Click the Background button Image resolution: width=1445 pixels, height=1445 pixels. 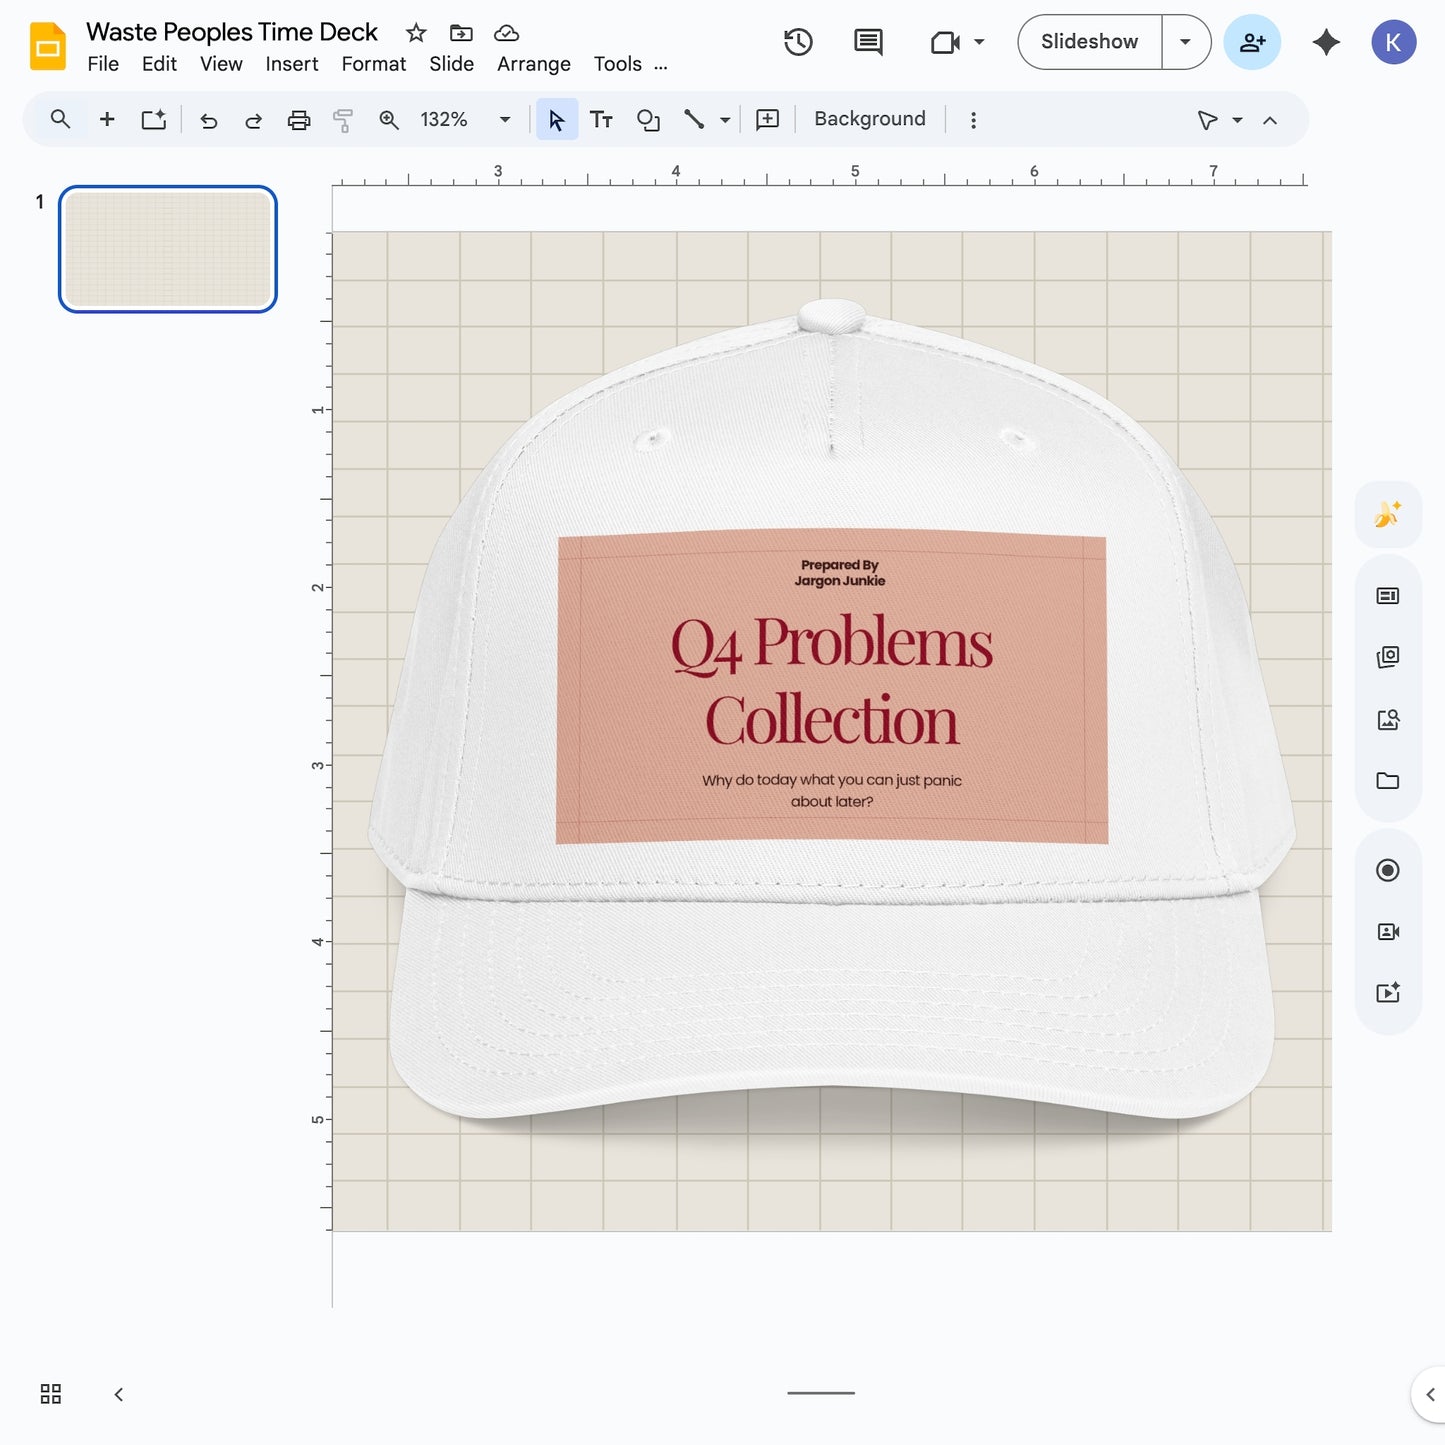pos(870,119)
